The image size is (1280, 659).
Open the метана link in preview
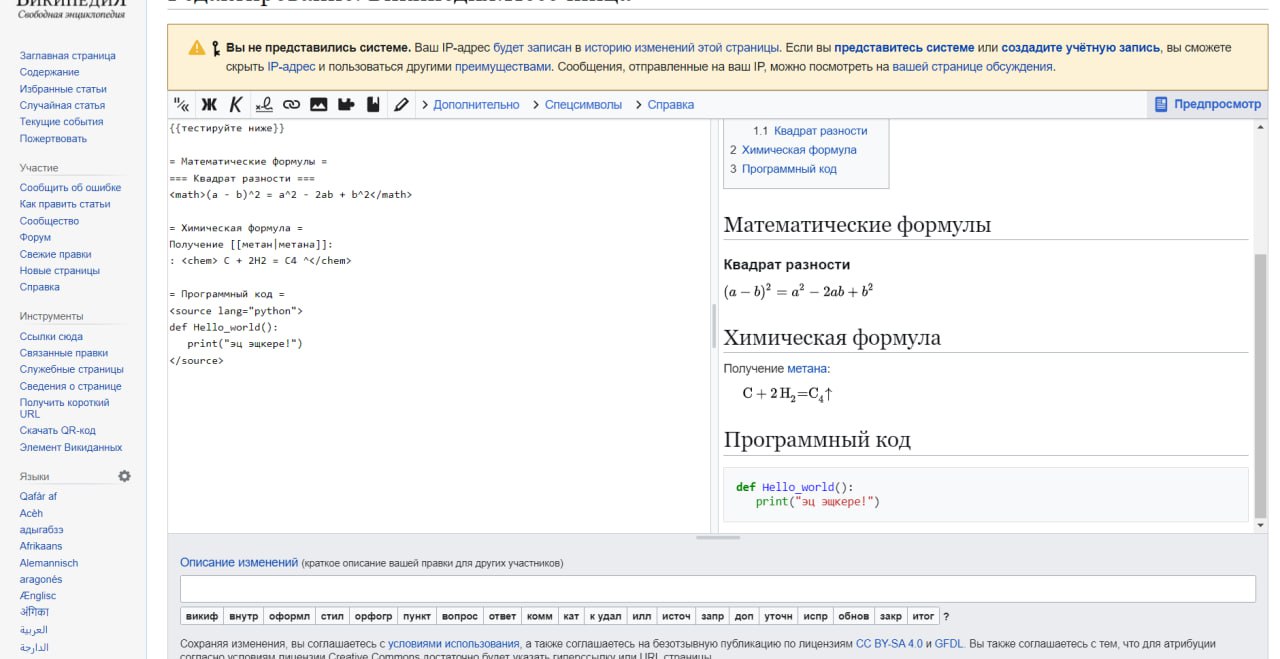(808, 369)
